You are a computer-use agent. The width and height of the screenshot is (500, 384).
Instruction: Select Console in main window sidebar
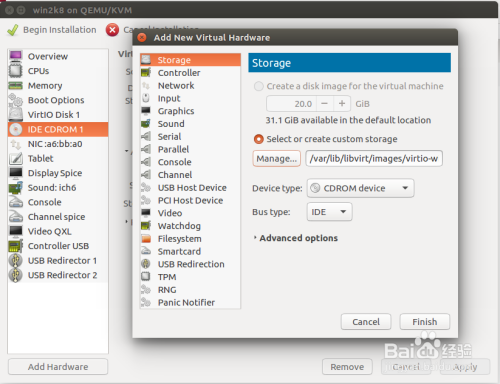(58, 202)
